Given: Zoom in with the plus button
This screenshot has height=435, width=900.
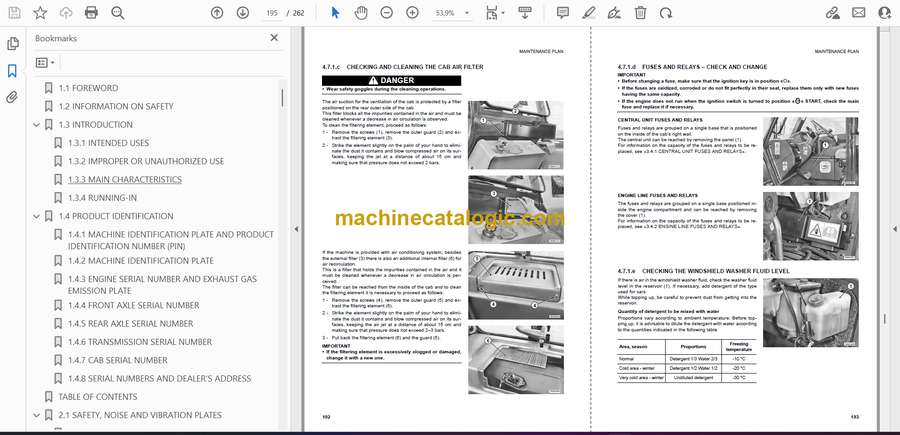Looking at the screenshot, I should coord(412,13).
